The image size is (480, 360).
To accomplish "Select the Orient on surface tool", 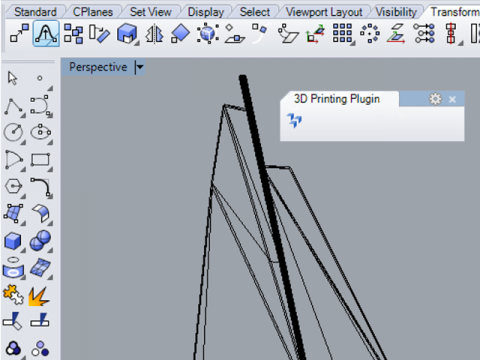I will coord(235,33).
